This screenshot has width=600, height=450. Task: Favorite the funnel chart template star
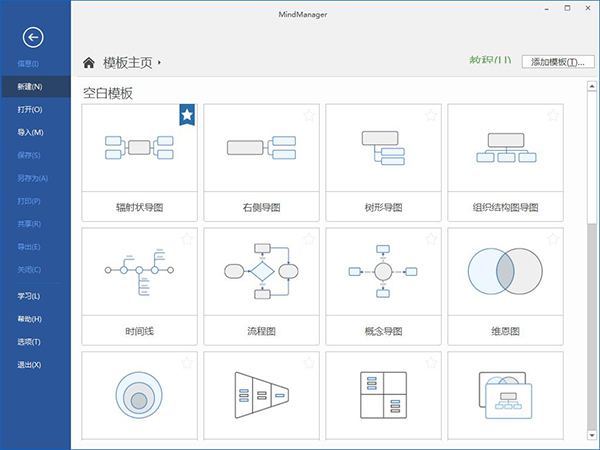(309, 363)
